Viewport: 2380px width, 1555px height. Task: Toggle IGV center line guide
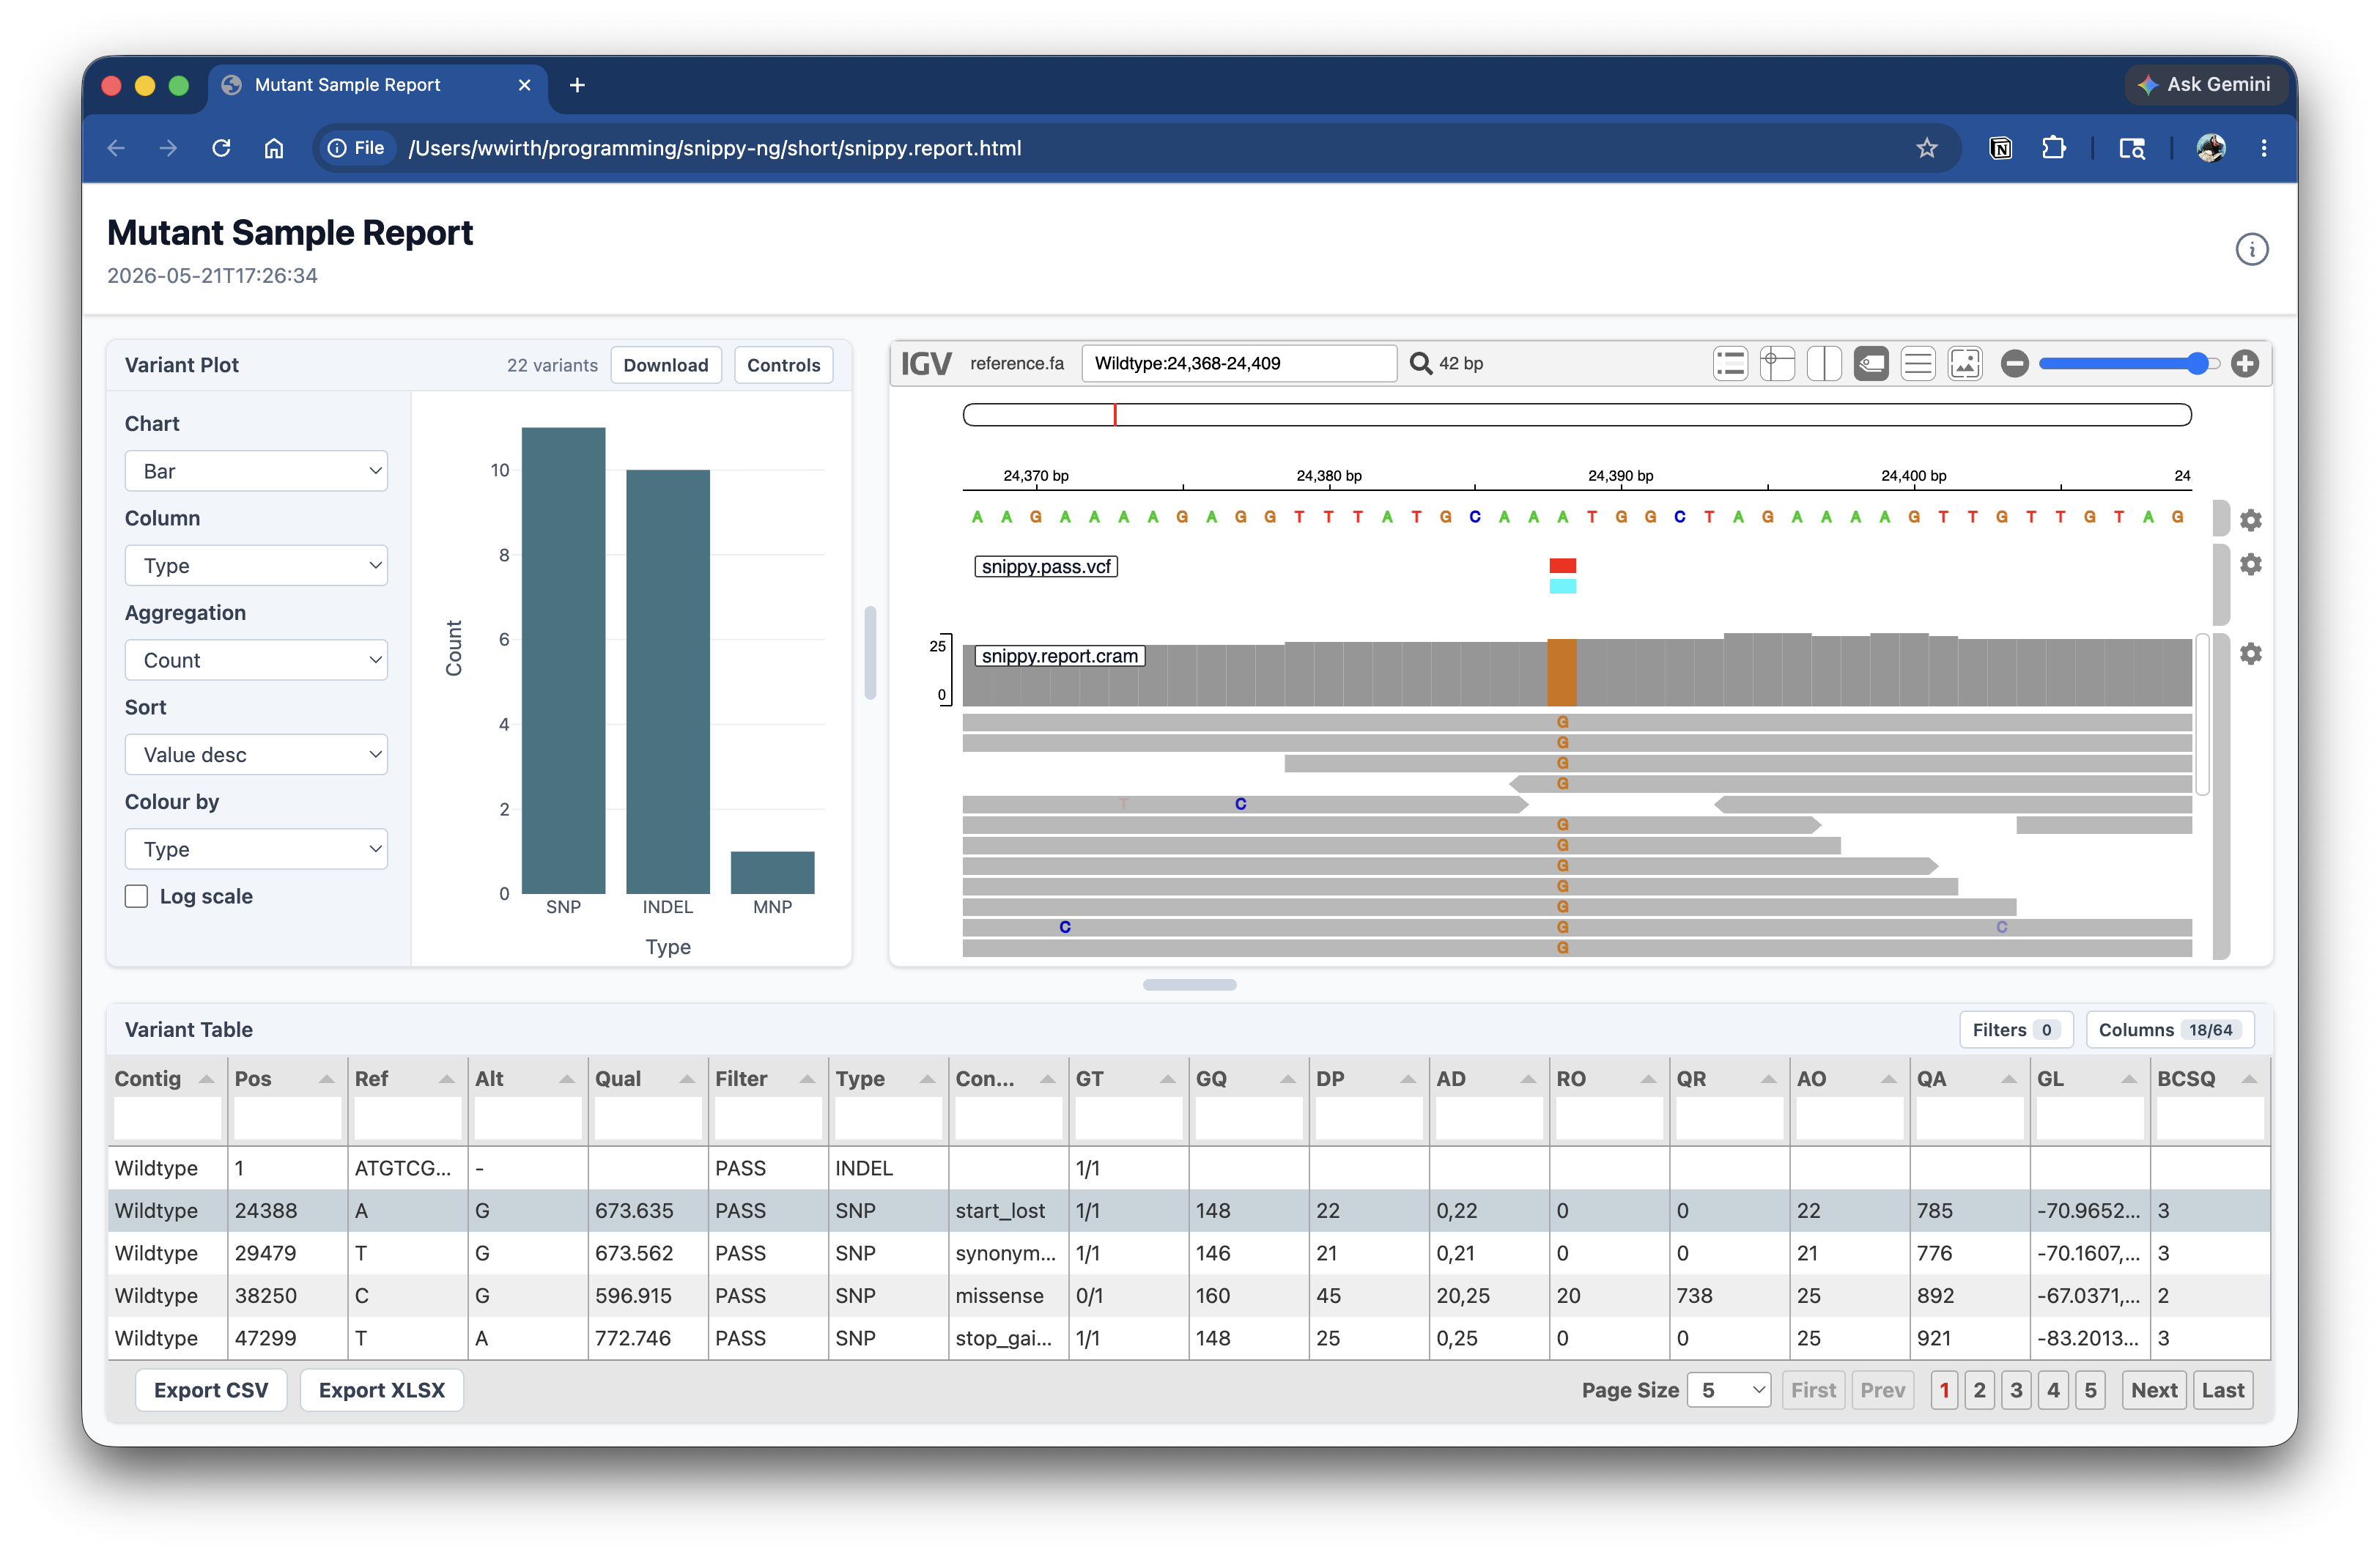1824,364
